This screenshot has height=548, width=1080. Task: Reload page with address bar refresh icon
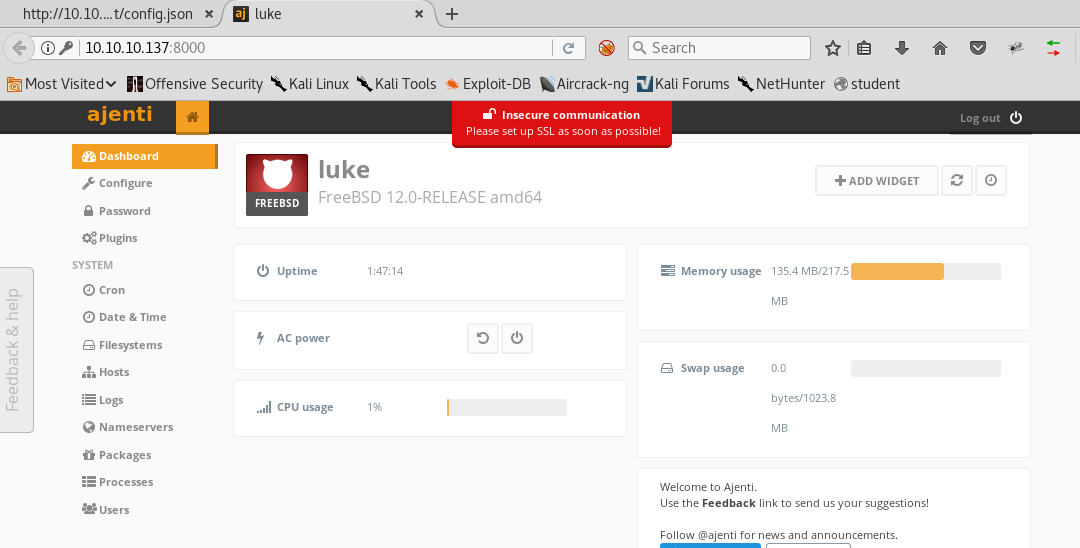(x=568, y=48)
